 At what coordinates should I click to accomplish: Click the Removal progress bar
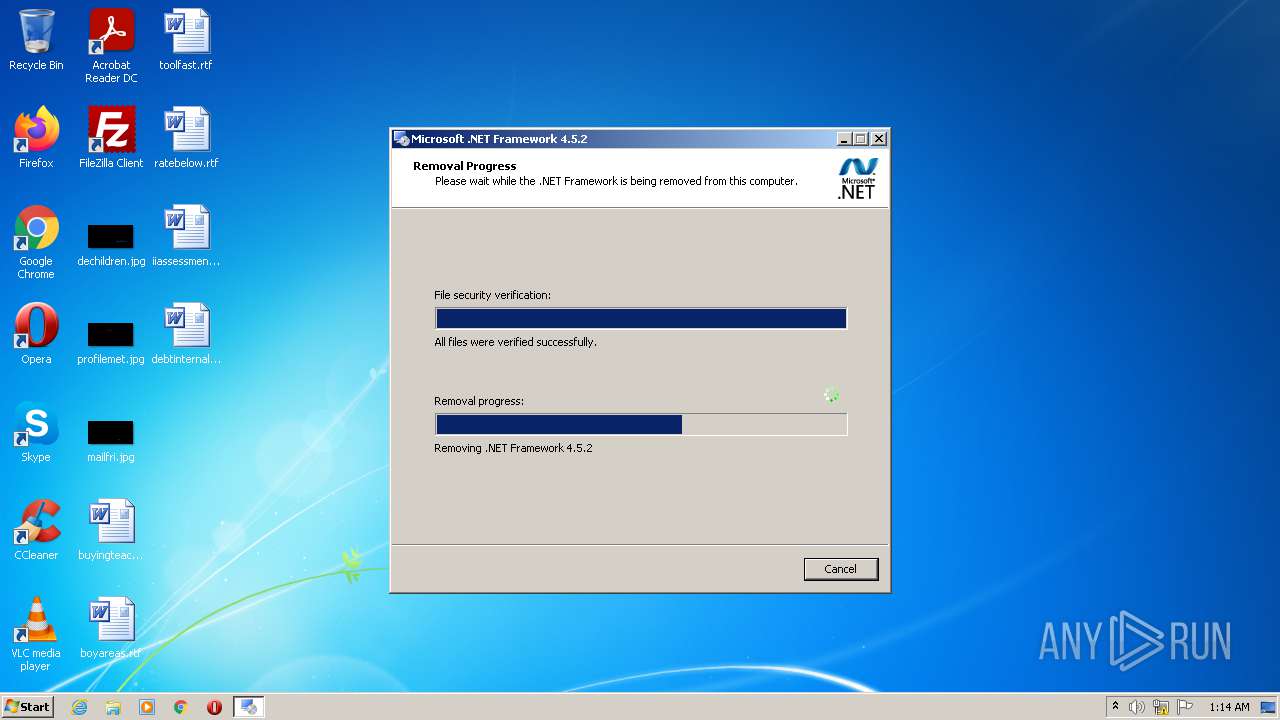coord(641,424)
